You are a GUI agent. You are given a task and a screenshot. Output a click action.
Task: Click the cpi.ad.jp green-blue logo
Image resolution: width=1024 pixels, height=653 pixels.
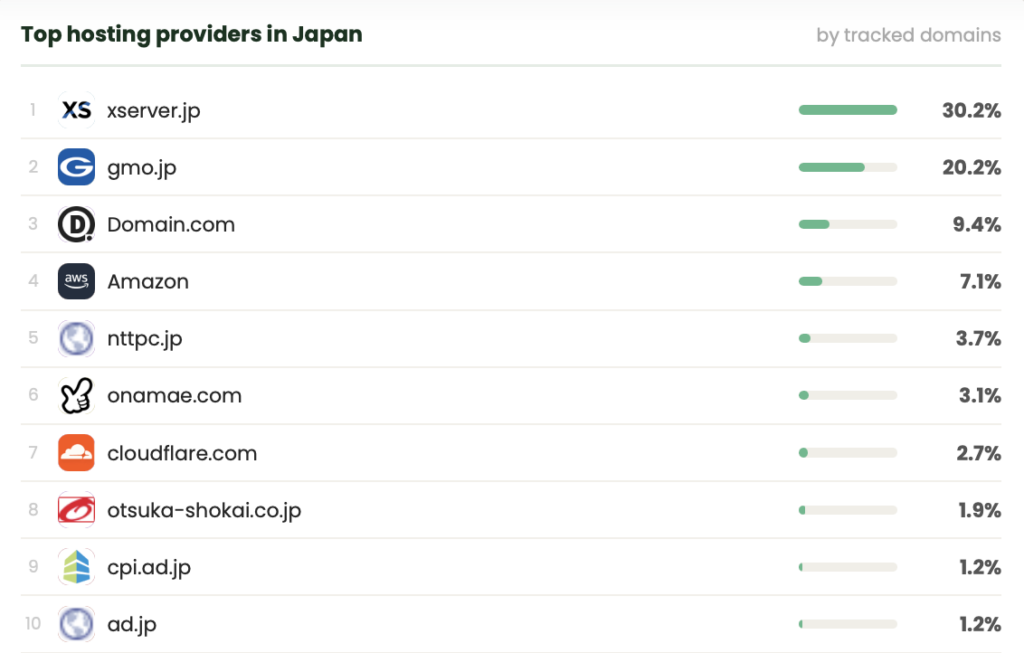[x=76, y=567]
